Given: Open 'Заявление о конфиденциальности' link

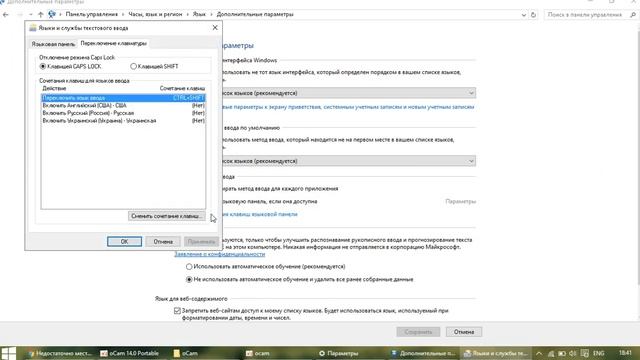Looking at the screenshot, I should point(220,254).
